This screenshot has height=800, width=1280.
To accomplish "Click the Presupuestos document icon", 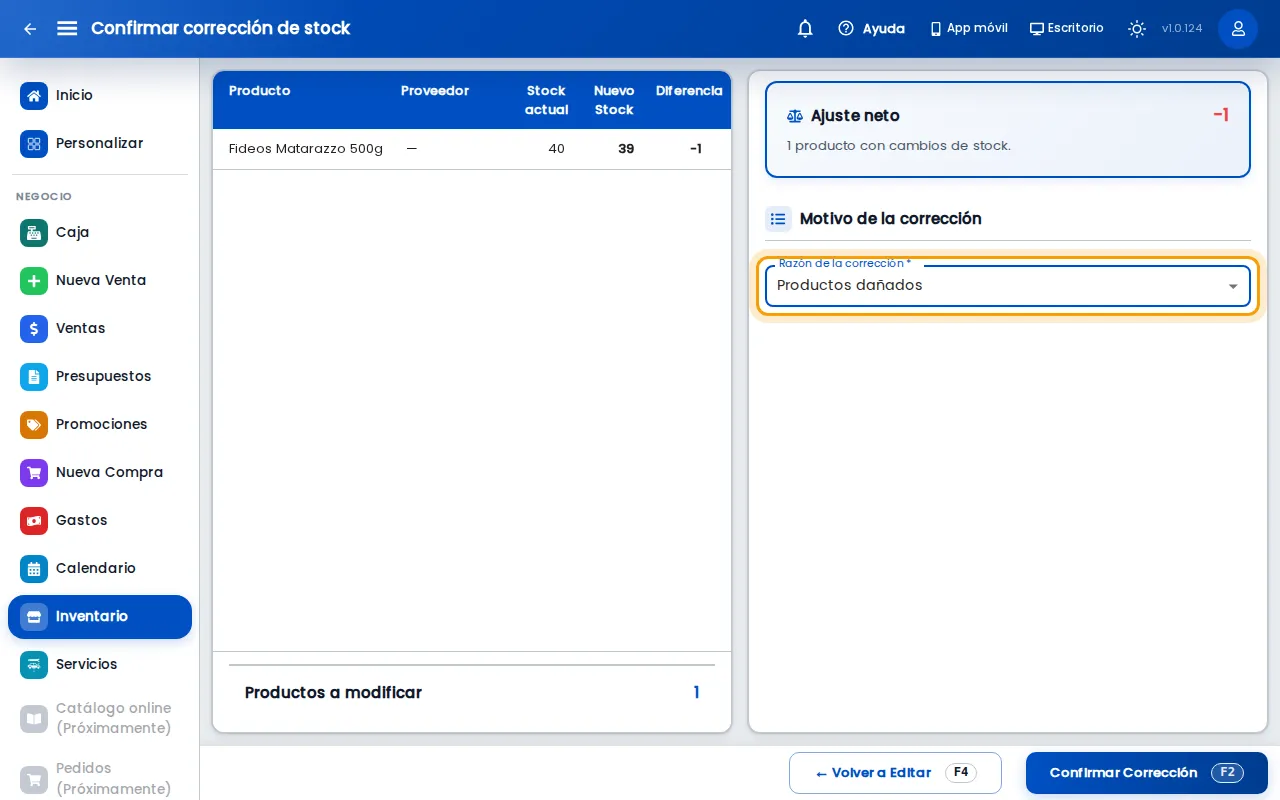I will point(34,377).
